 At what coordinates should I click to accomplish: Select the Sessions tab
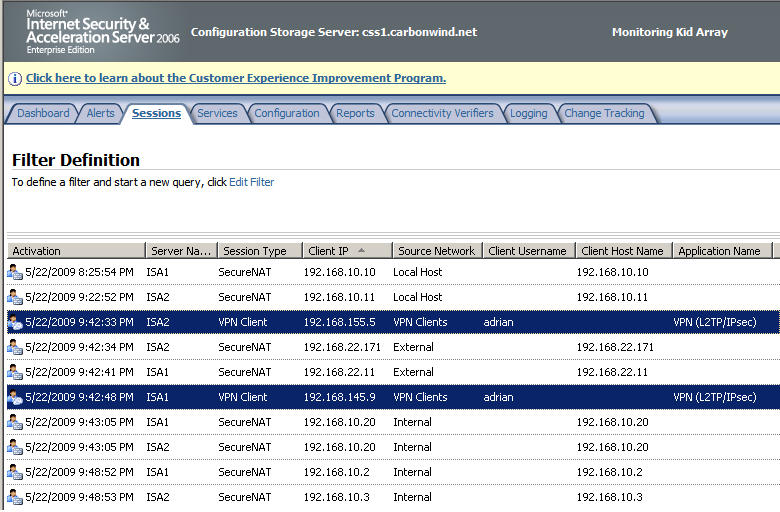156,113
